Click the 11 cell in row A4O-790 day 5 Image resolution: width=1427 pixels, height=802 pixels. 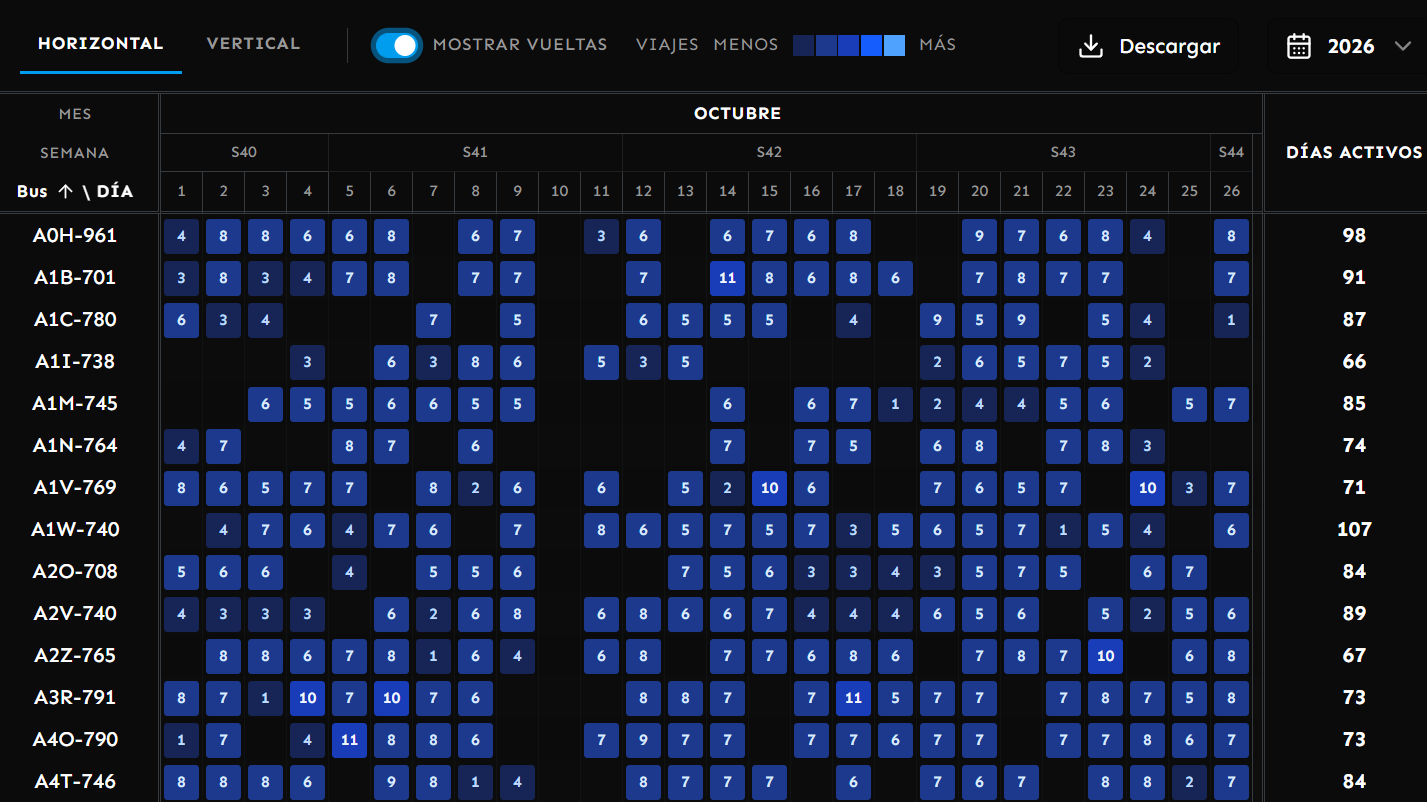[x=349, y=740]
